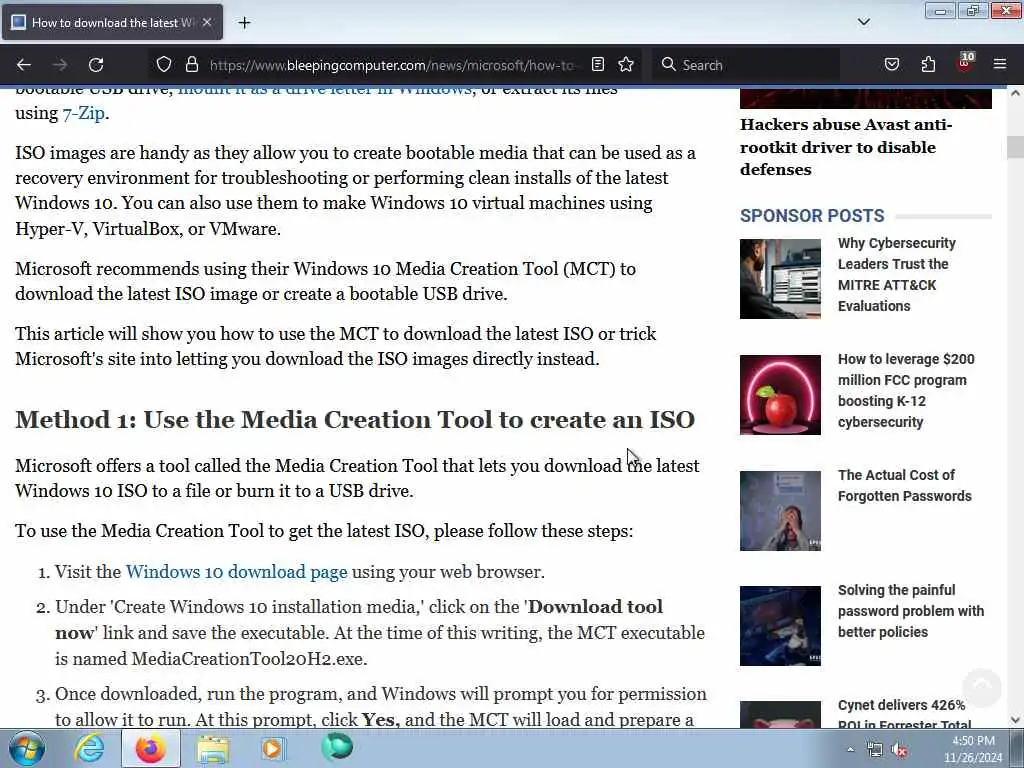Toggle reader view in address bar
The height and width of the screenshot is (768, 1024).
(598, 65)
